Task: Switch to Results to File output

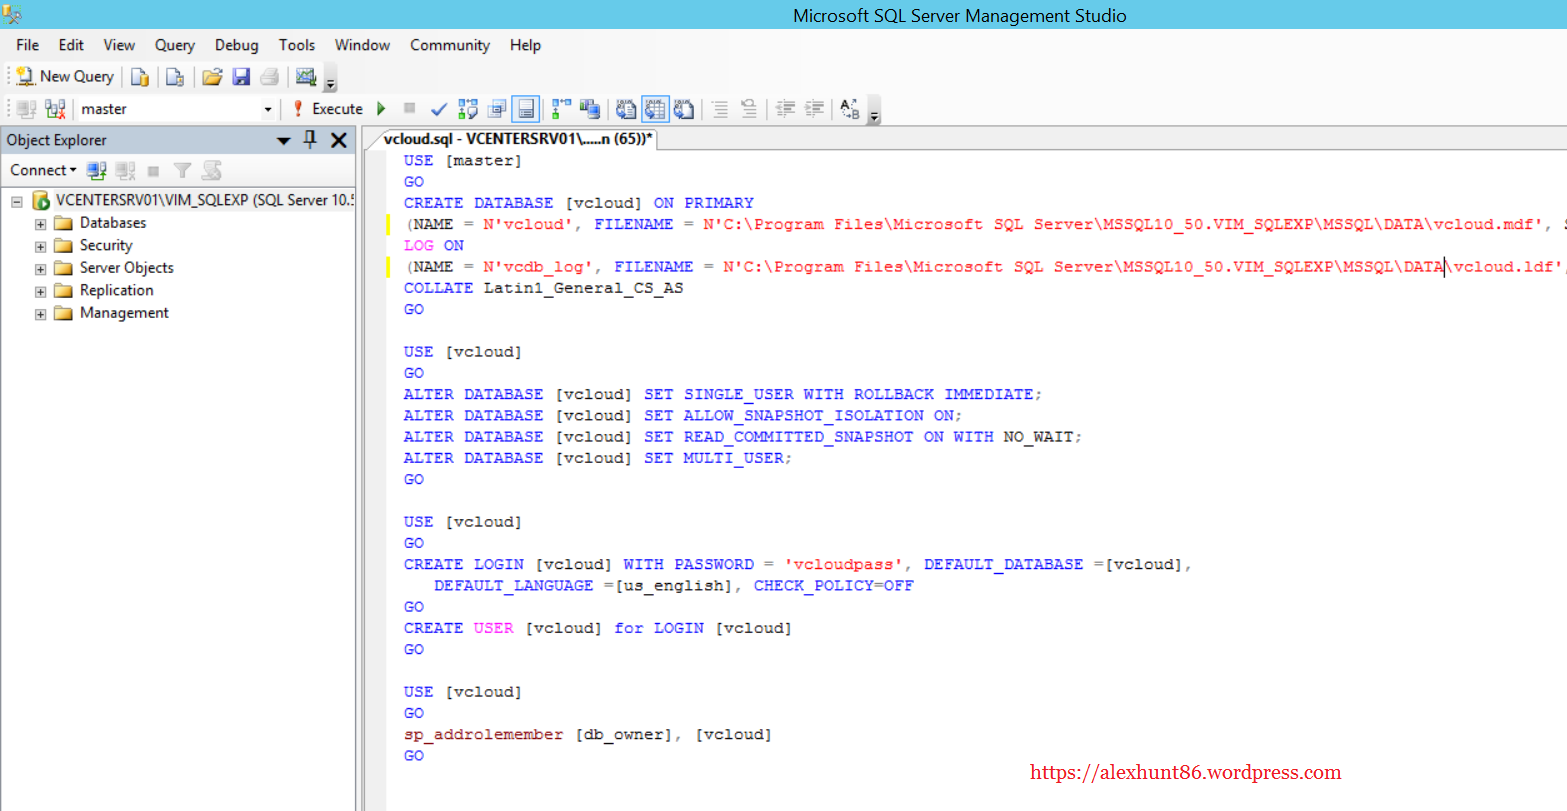Action: click(684, 109)
